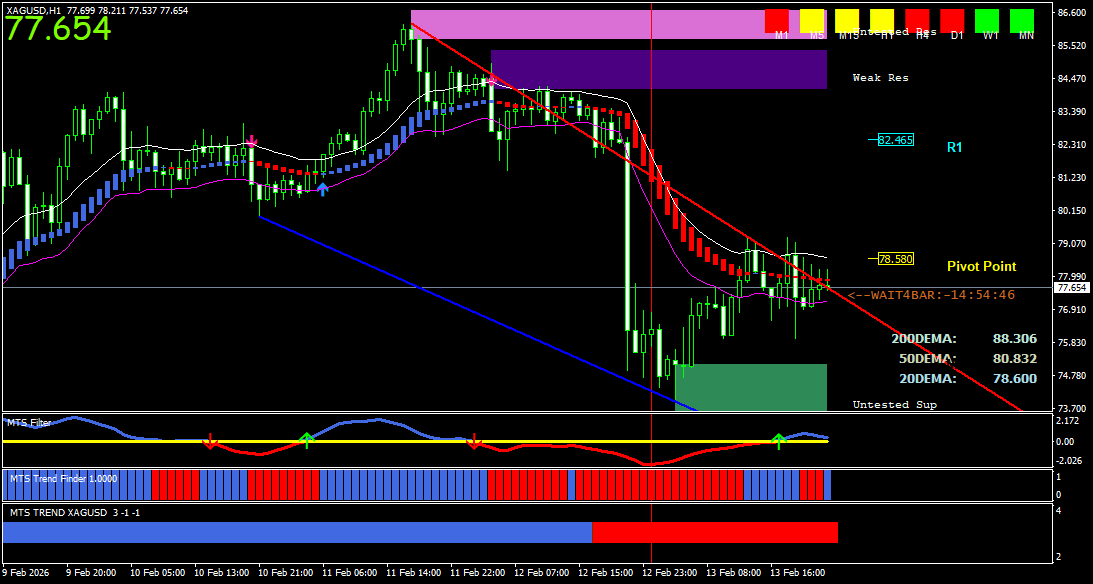Click the pink Untested Res zone
Viewport: 1093px width, 584px height.
(x=580, y=25)
